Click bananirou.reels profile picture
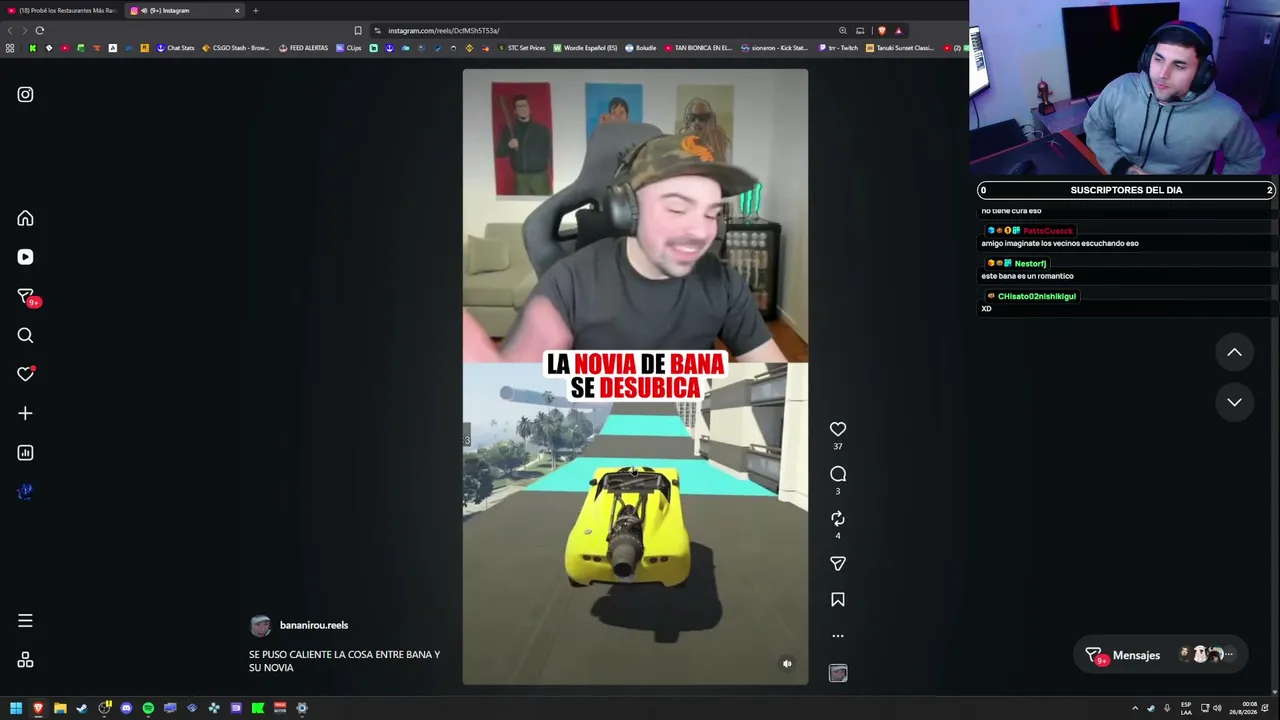Screen dimensions: 1280x720 pyautogui.click(x=260, y=626)
